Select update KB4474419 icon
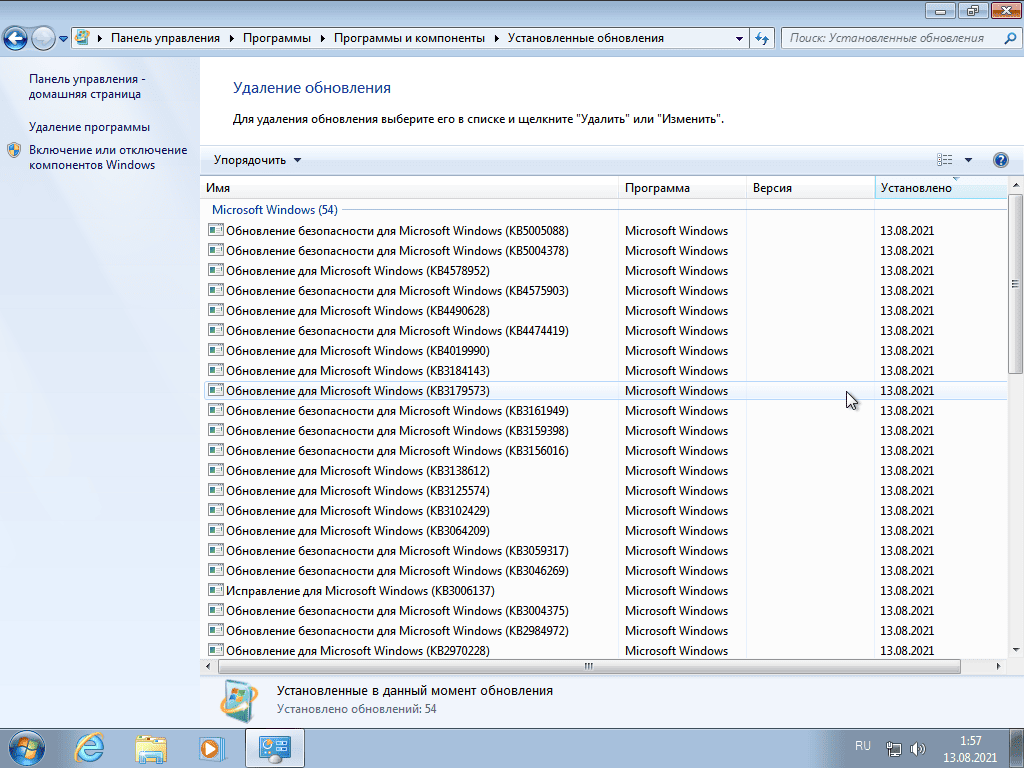The height and width of the screenshot is (768, 1024). coord(216,330)
